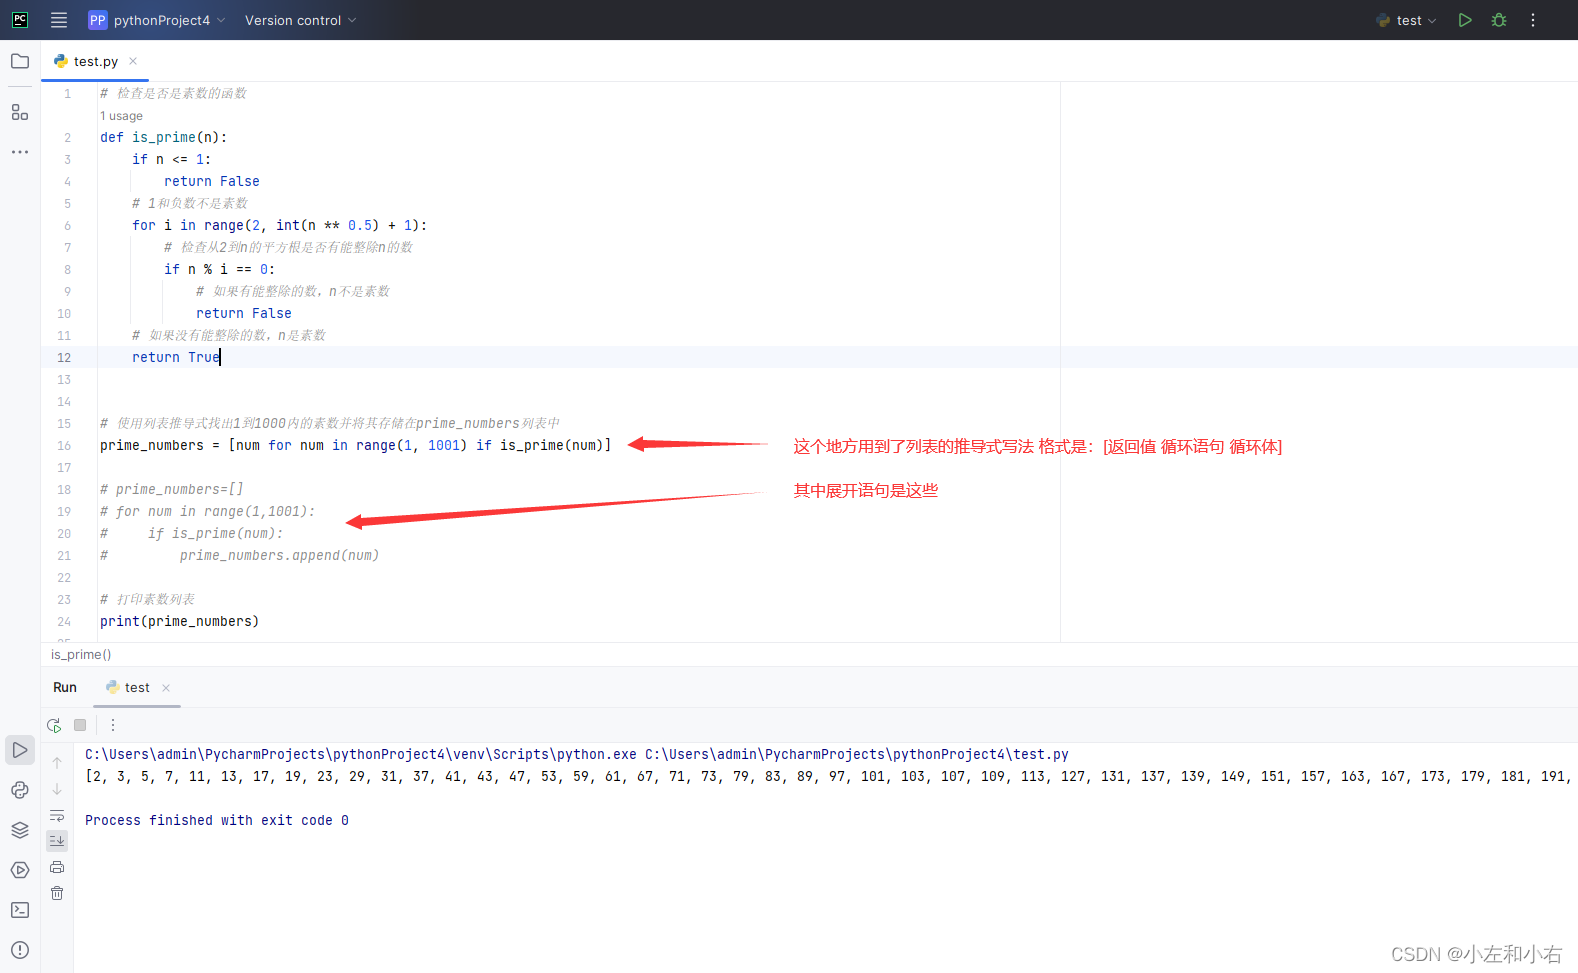Click the '1 usage' inlay hint
This screenshot has width=1578, height=973.
(x=121, y=116)
